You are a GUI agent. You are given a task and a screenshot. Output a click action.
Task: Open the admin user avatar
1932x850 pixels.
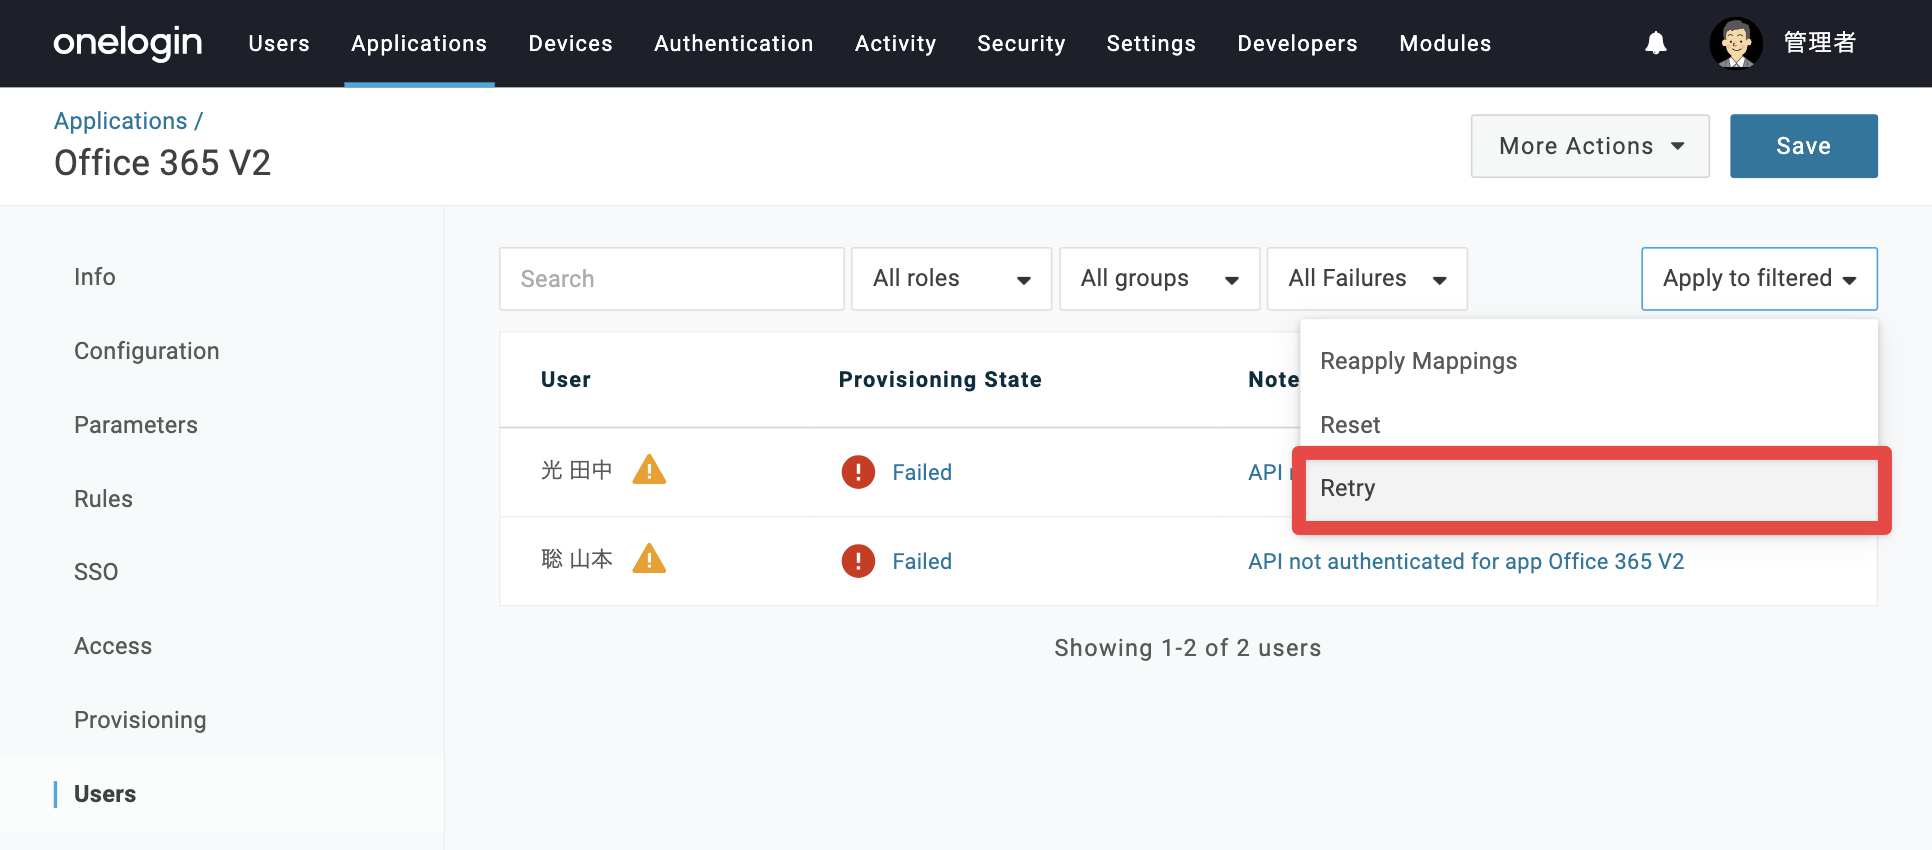1736,43
